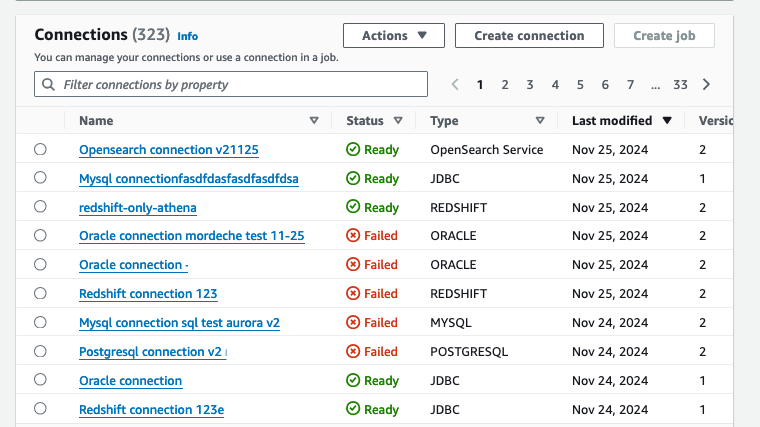Select radio button for redshift-only-athena

40,207
